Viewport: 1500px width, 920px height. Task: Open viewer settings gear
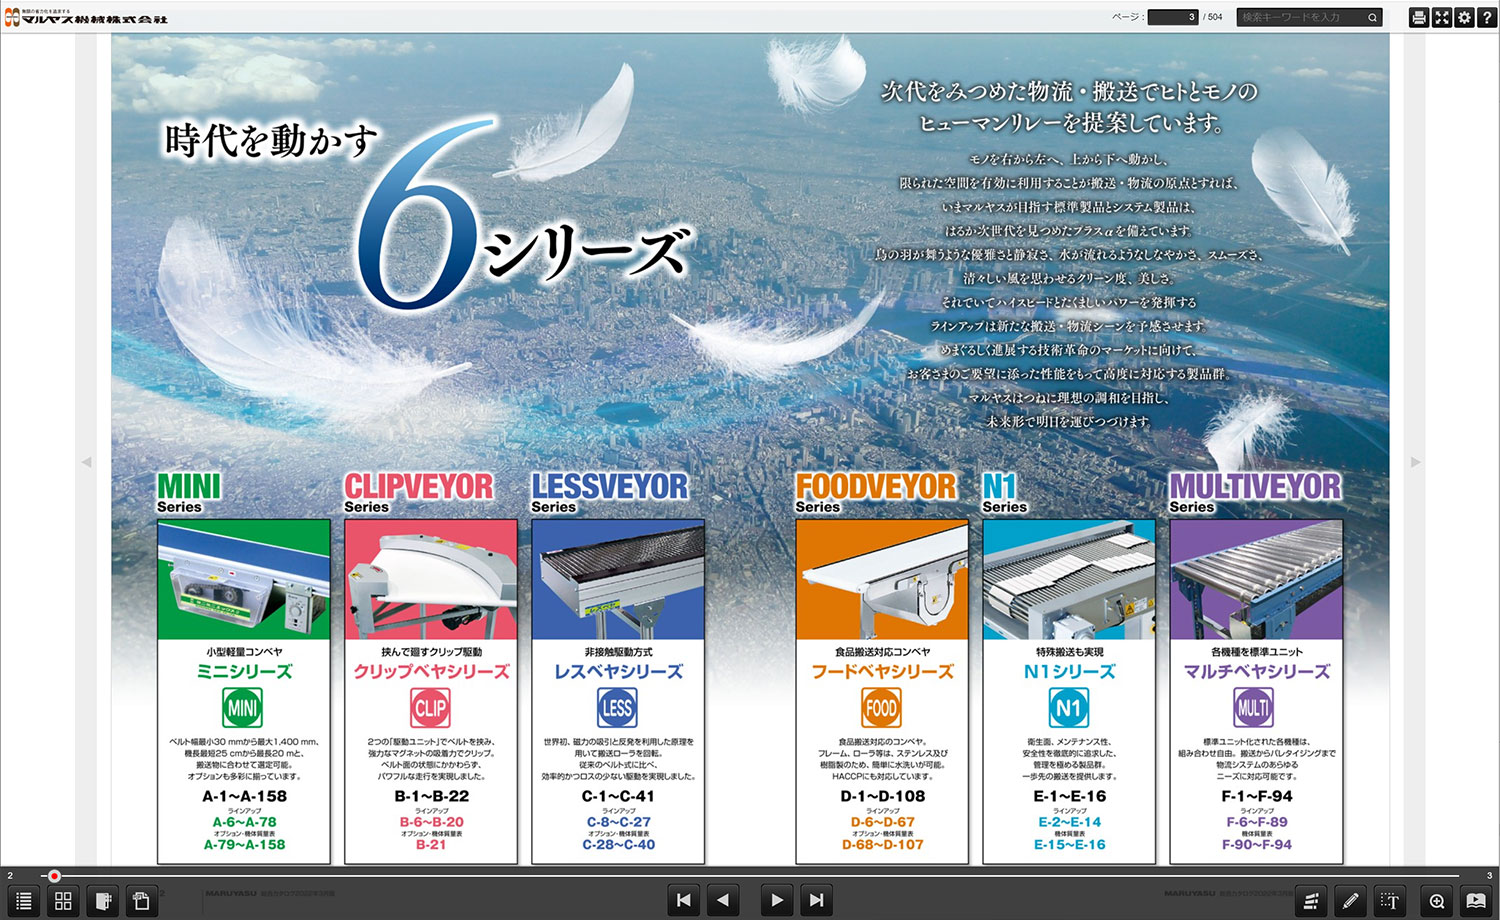(1464, 17)
